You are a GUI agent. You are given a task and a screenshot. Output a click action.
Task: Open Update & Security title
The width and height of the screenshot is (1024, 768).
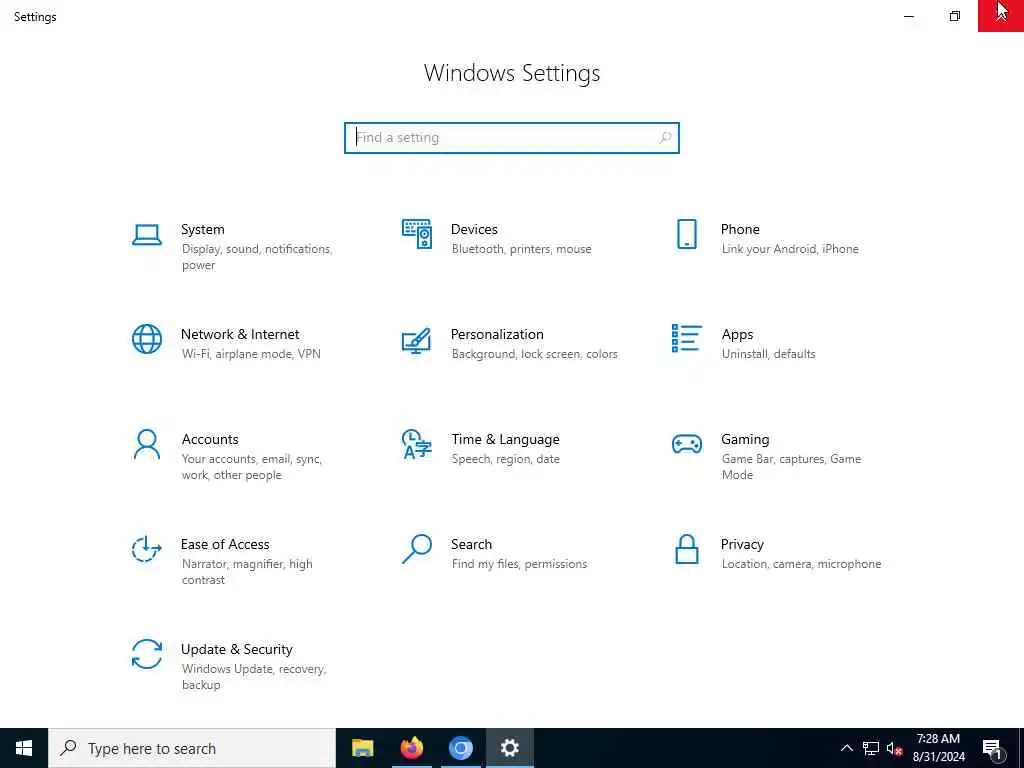(236, 649)
